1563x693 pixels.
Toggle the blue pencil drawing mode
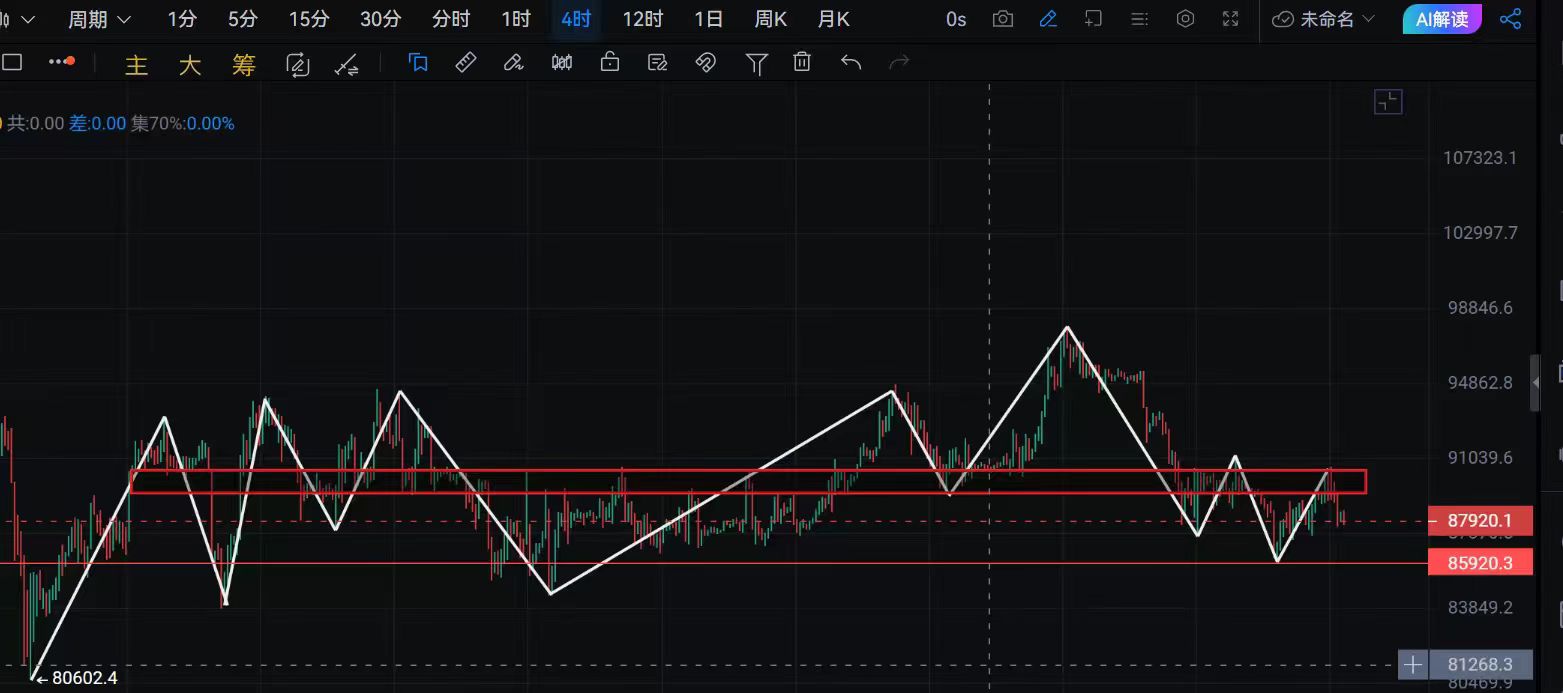pos(1048,19)
